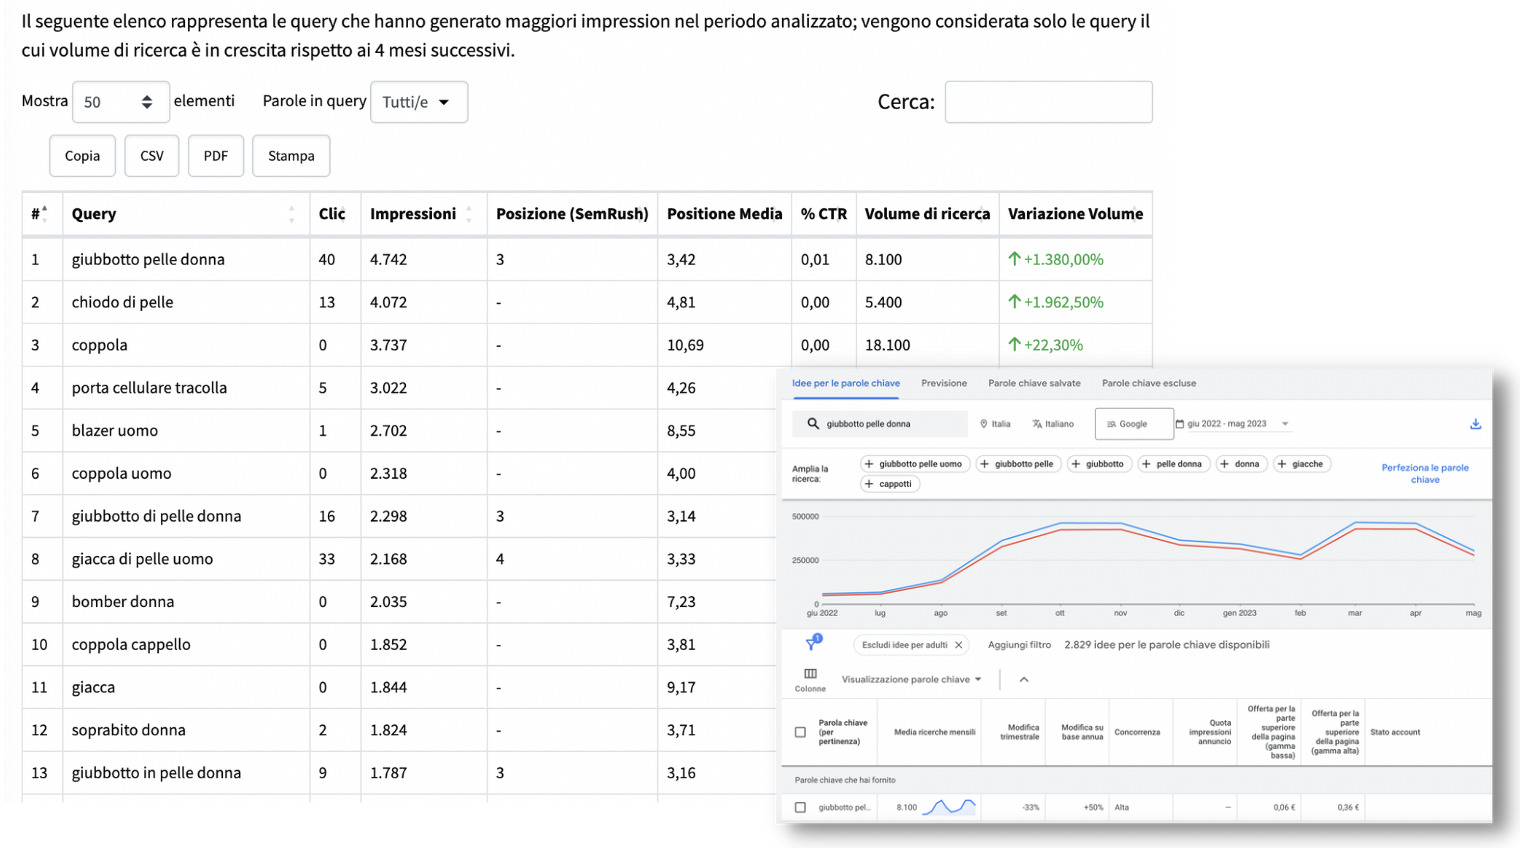
Task: Click the download arrow icon in keyword planner
Action: pyautogui.click(x=1475, y=424)
